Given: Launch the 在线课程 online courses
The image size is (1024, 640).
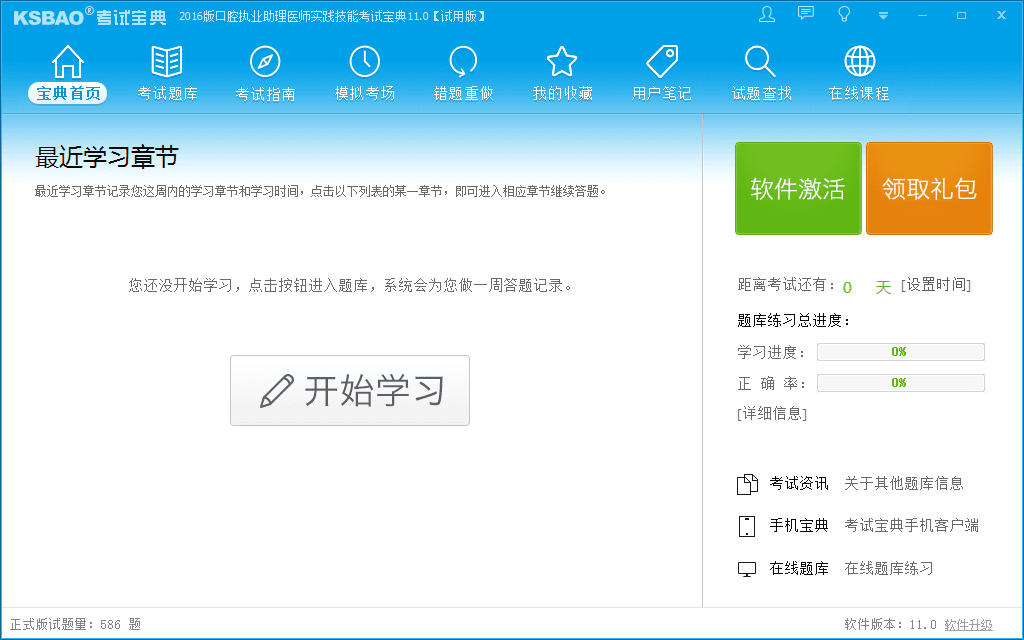Looking at the screenshot, I should (859, 72).
